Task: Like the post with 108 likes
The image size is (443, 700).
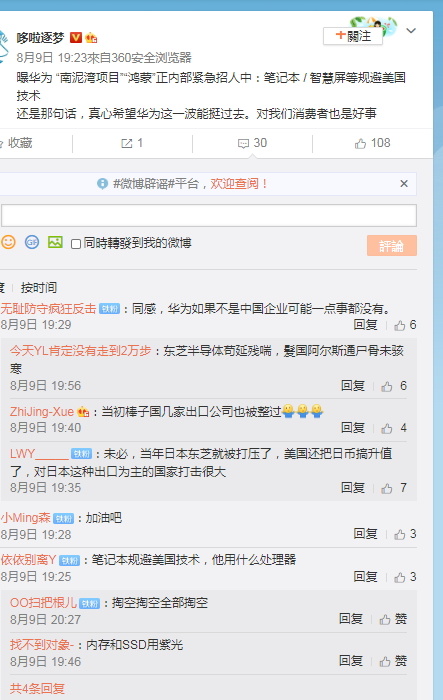Action: (372, 143)
